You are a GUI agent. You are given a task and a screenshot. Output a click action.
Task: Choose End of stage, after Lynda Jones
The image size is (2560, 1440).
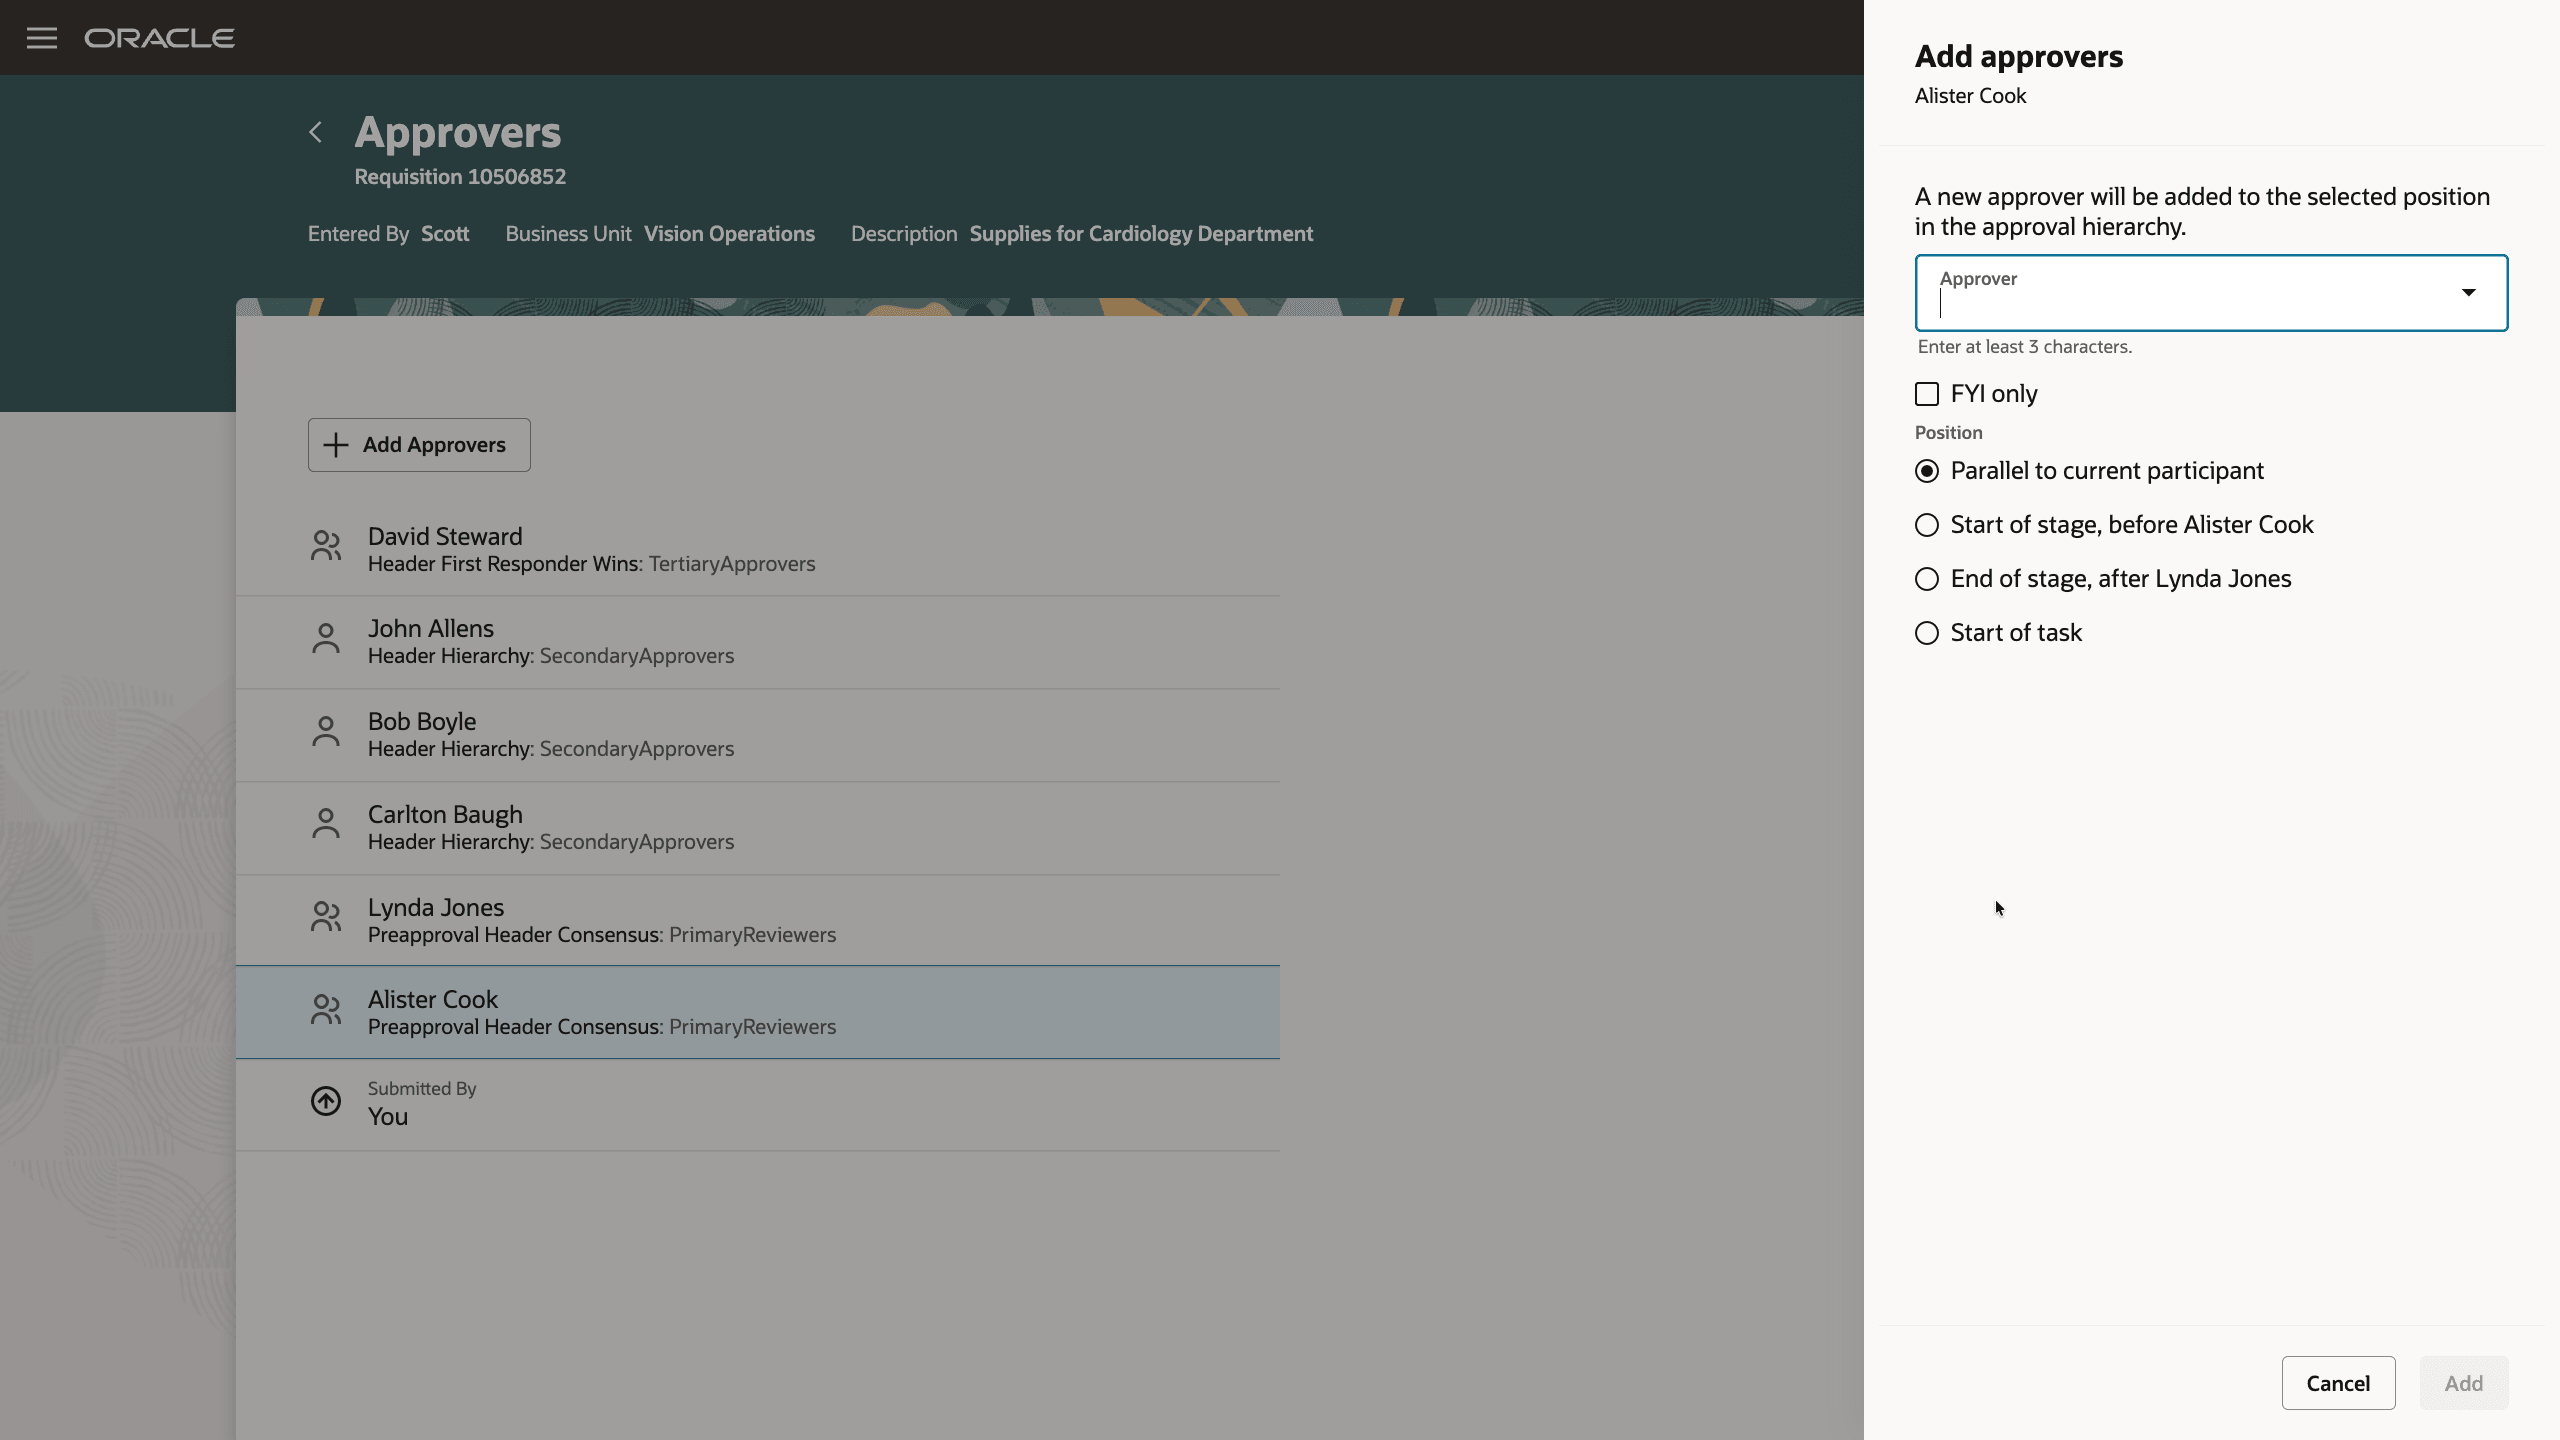click(x=1927, y=578)
